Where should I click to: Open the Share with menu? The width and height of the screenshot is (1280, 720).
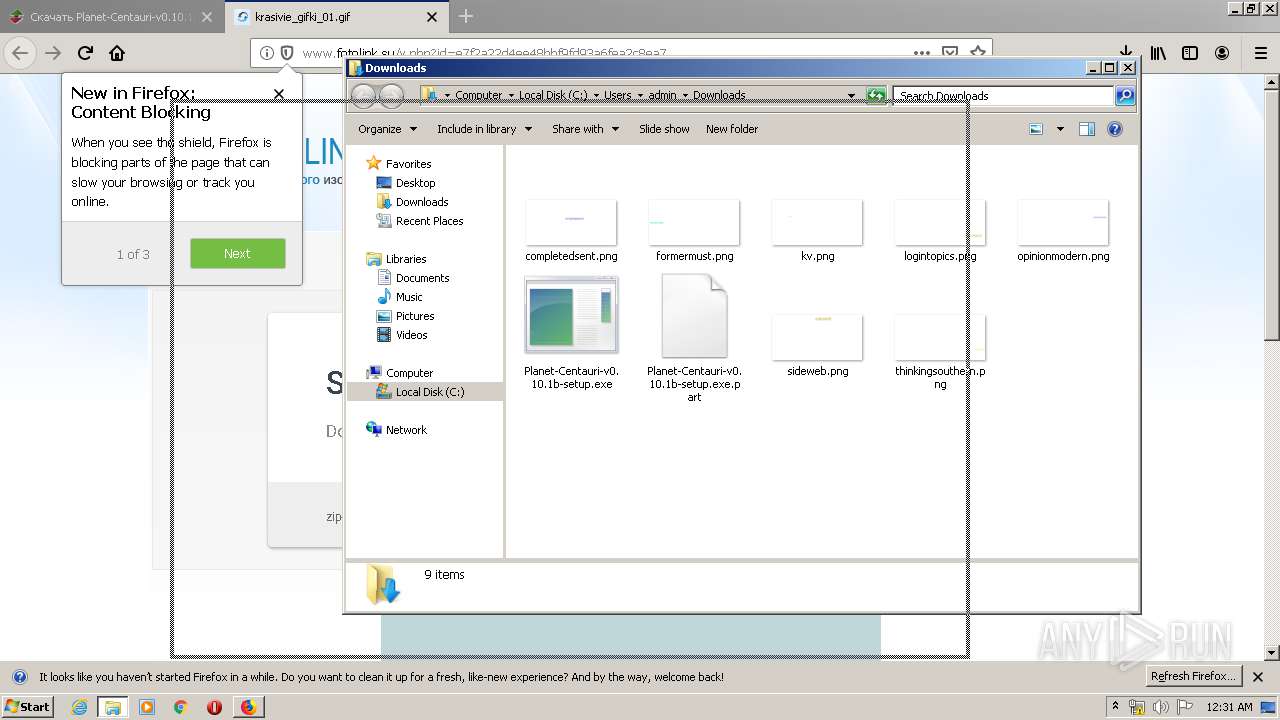(x=585, y=129)
